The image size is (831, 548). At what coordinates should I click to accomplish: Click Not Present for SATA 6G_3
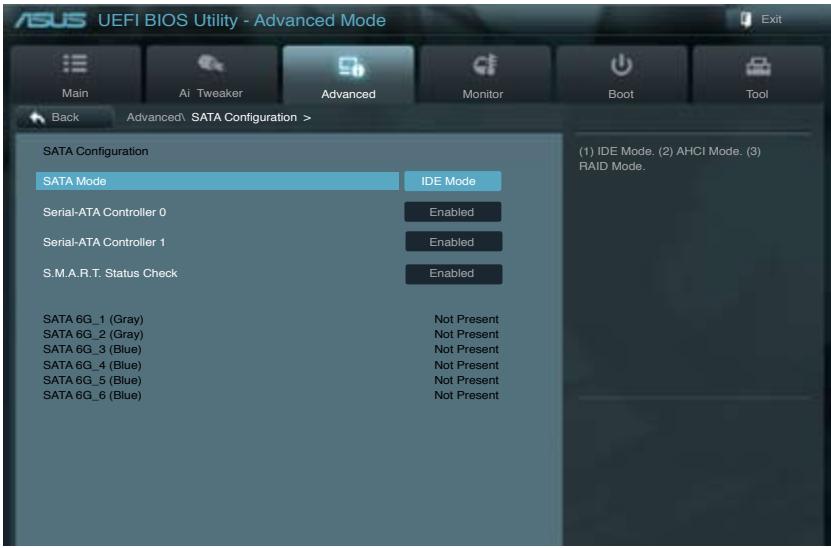[466, 349]
